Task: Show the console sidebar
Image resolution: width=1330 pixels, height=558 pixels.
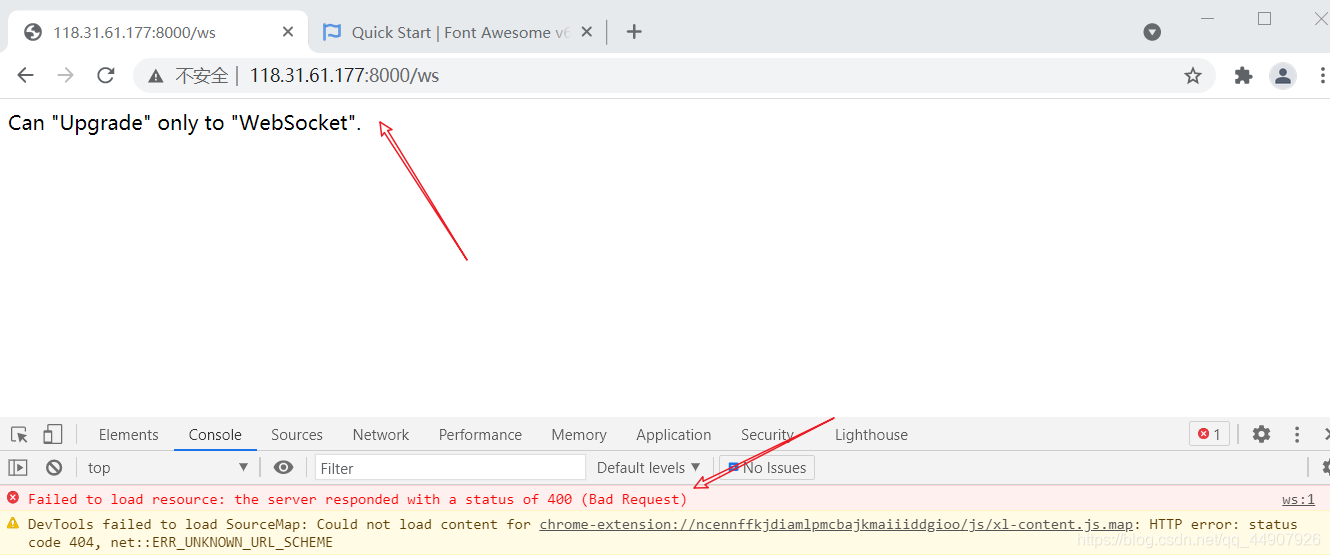Action: pyautogui.click(x=18, y=467)
